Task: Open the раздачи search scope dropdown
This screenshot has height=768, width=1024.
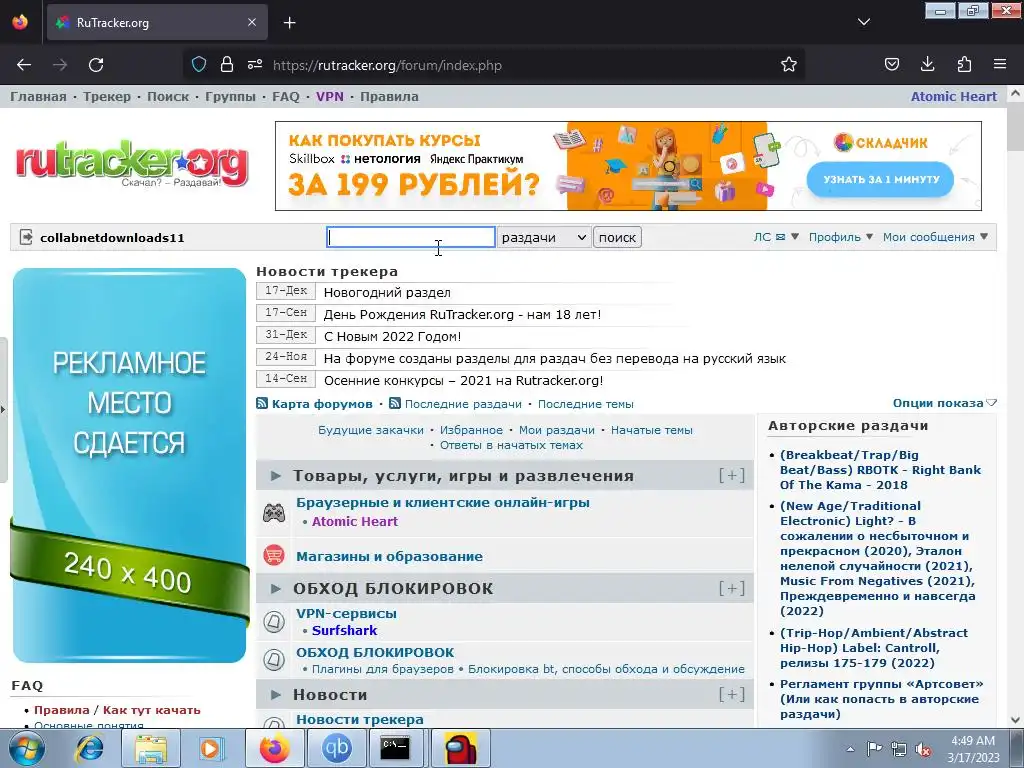Action: pos(543,237)
